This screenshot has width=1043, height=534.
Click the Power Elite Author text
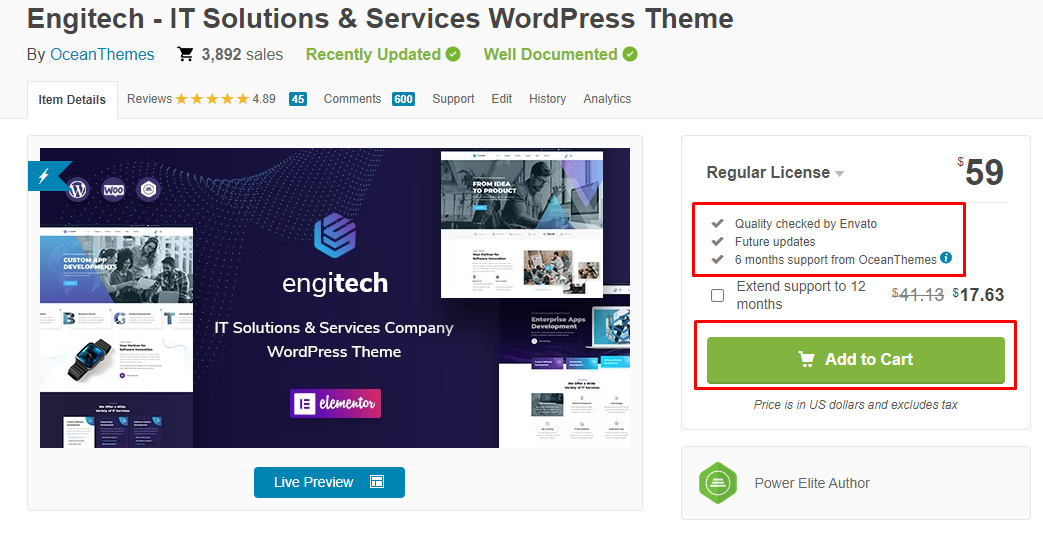point(812,483)
